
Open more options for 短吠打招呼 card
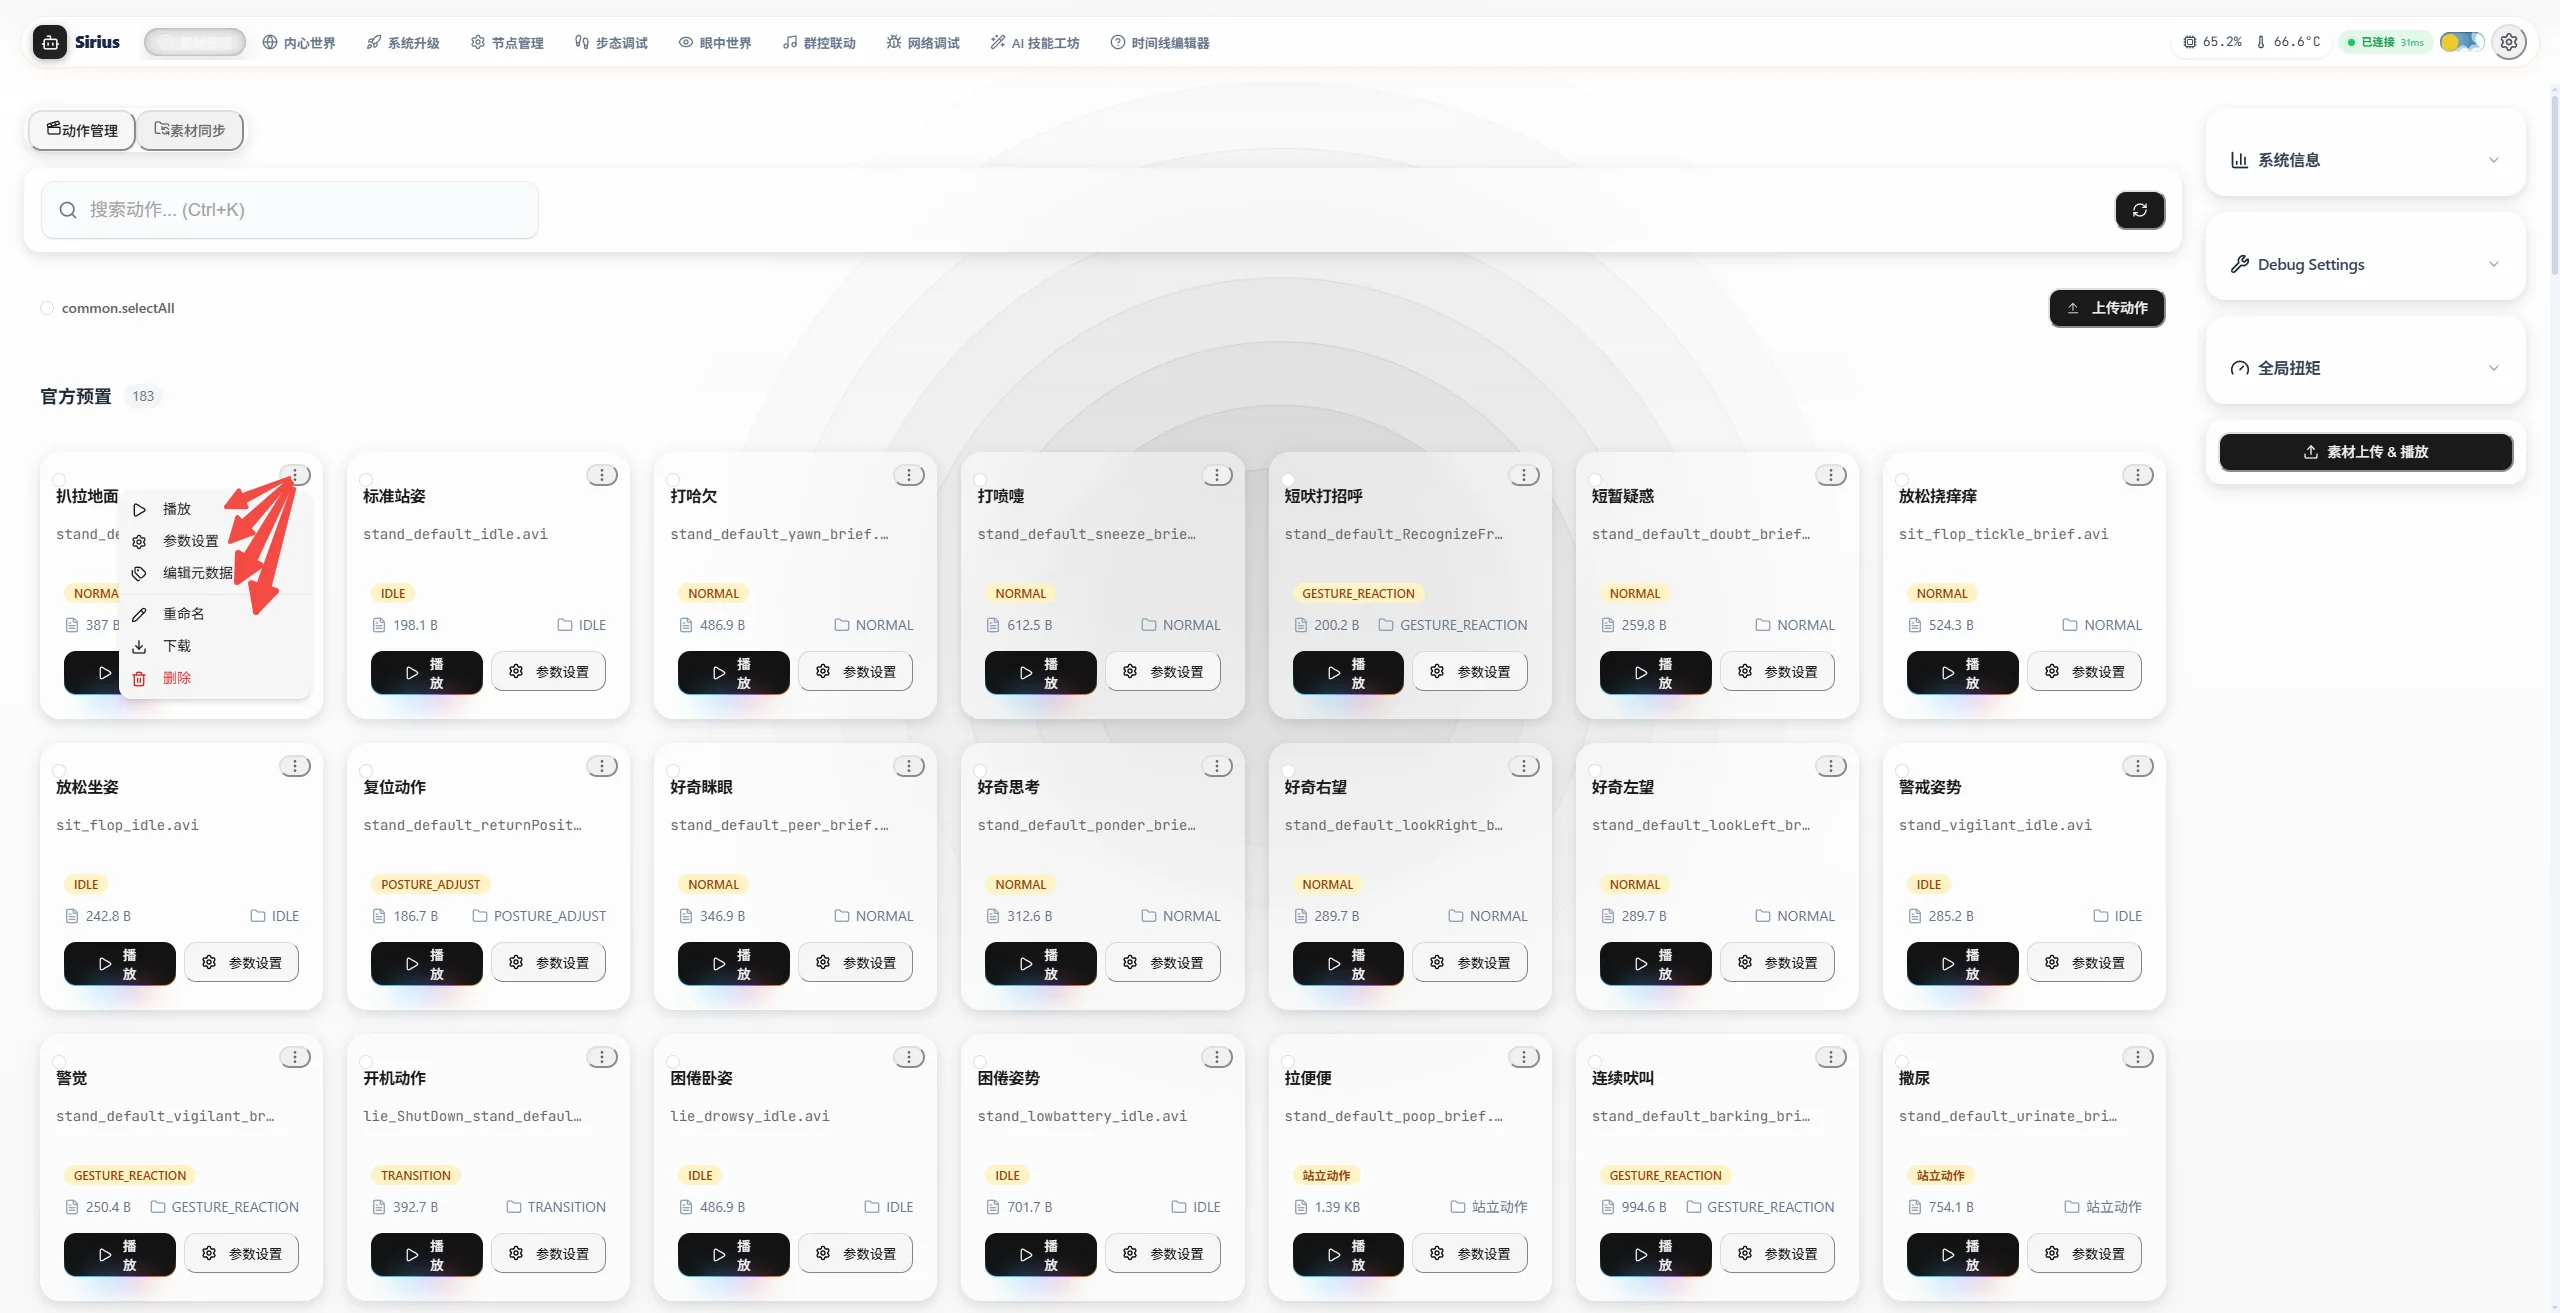pos(1524,475)
